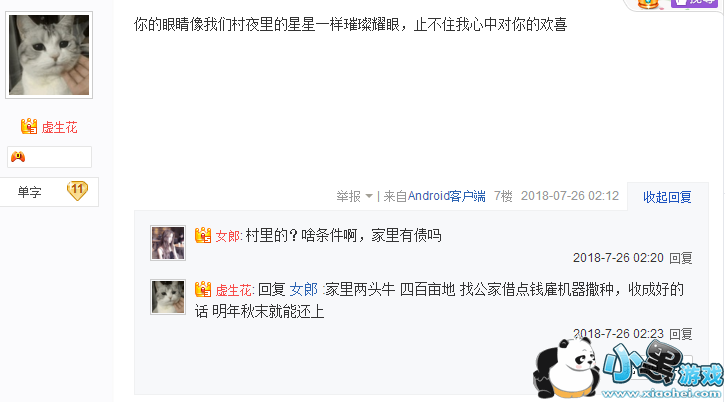Screen dimensions: 725x402
Task: Open the Android客户端 link
Action: pos(447,196)
